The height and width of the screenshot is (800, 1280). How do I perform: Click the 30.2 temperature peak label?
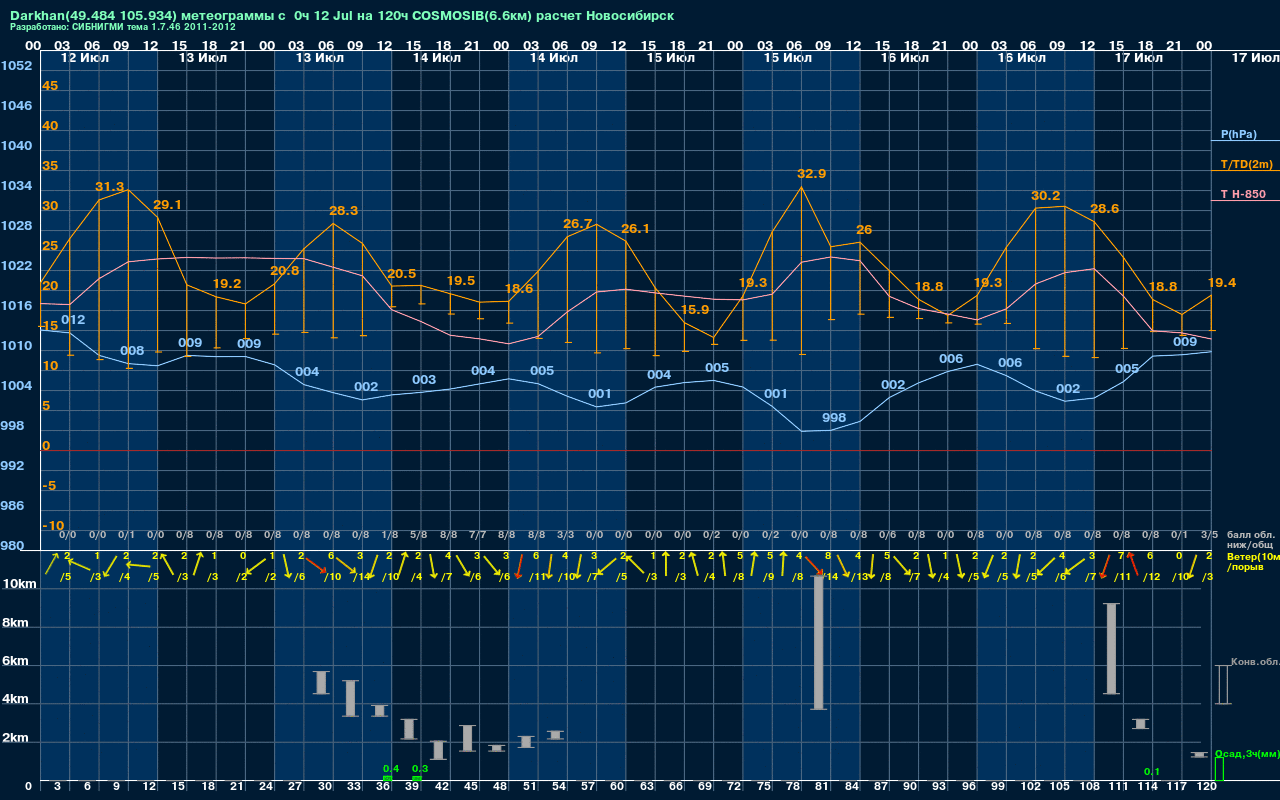1046,195
